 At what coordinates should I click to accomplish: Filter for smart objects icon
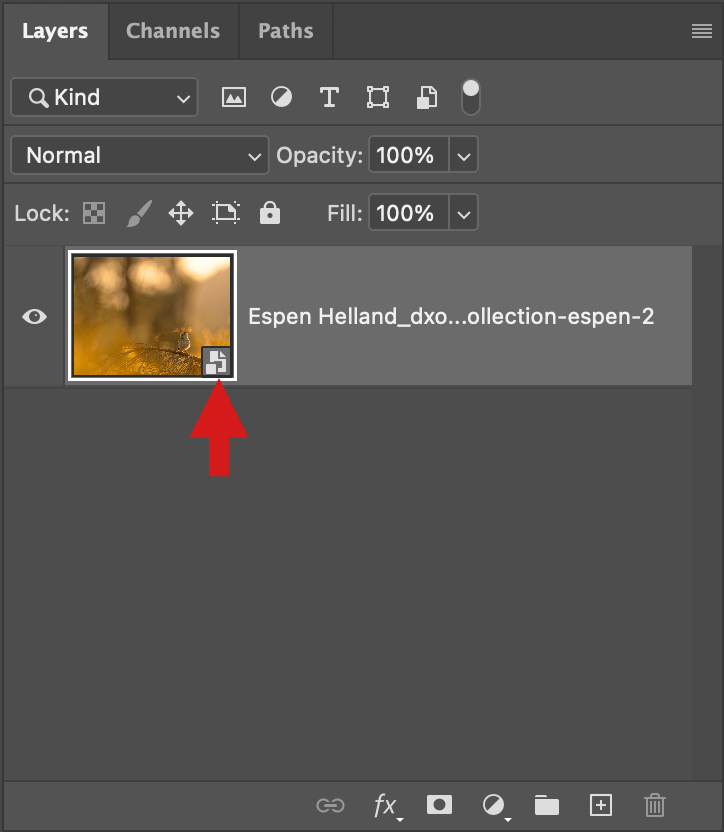(x=427, y=98)
